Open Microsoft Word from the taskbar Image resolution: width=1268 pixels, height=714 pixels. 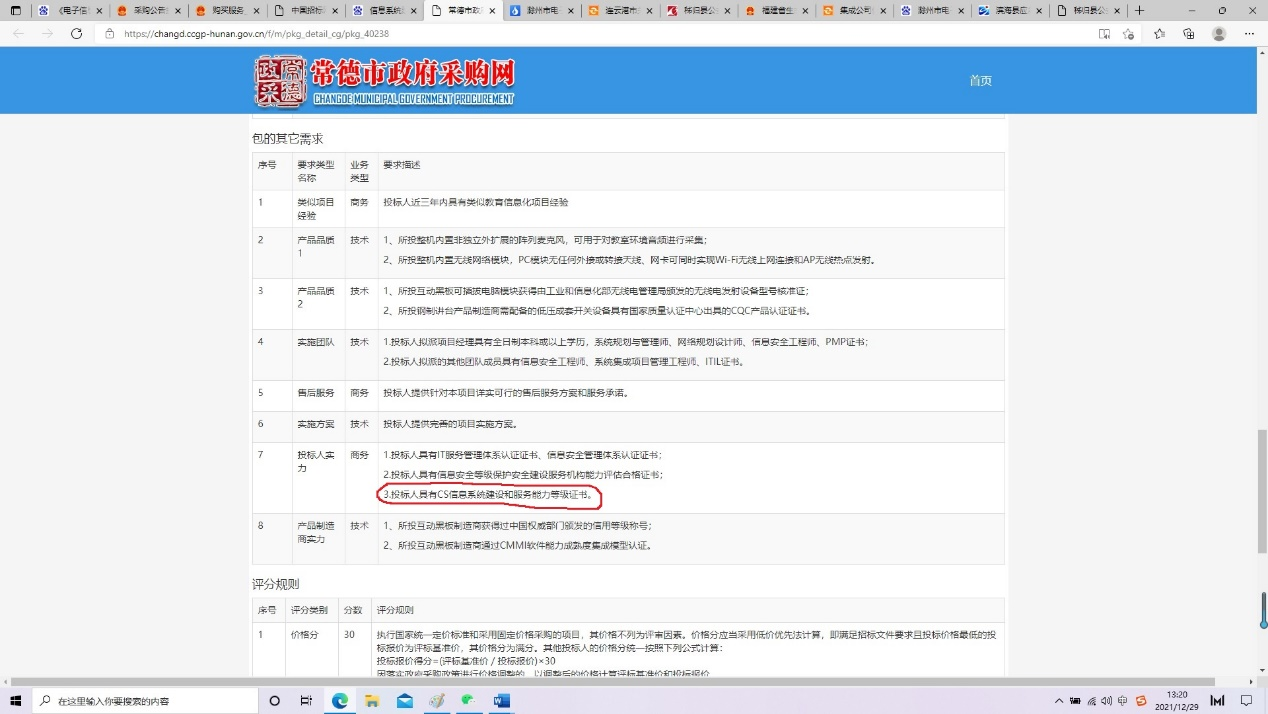[501, 701]
